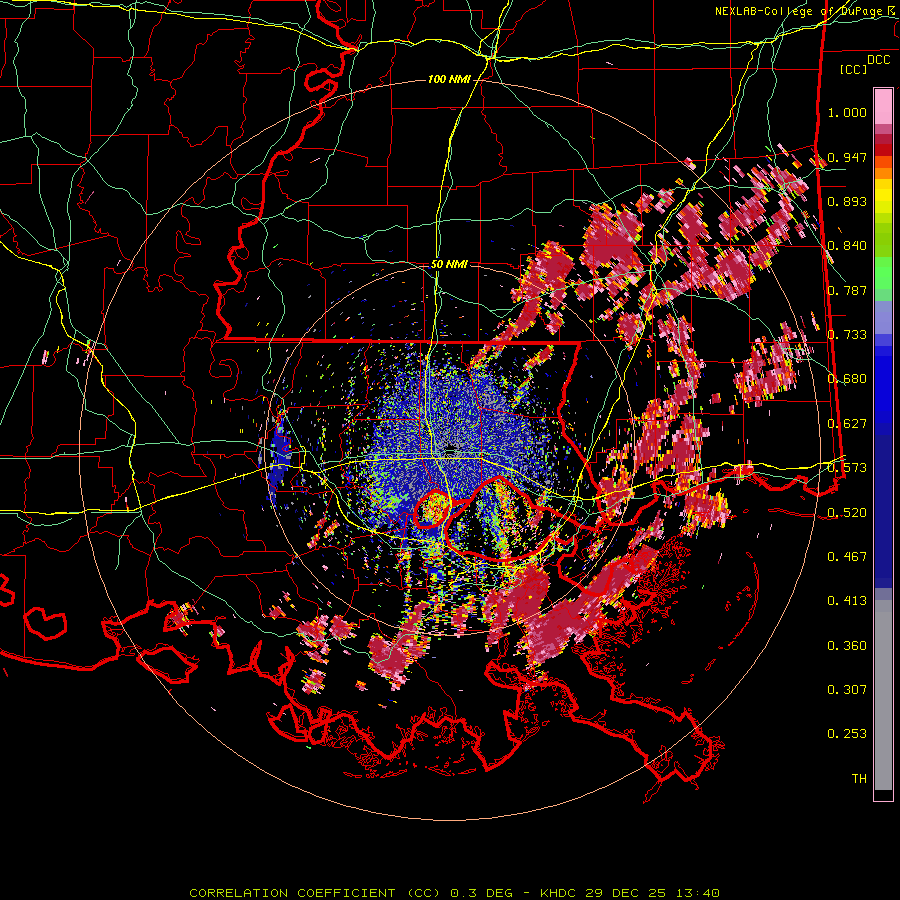Click the TH threshold label on scale
900x900 pixels.
click(x=859, y=779)
